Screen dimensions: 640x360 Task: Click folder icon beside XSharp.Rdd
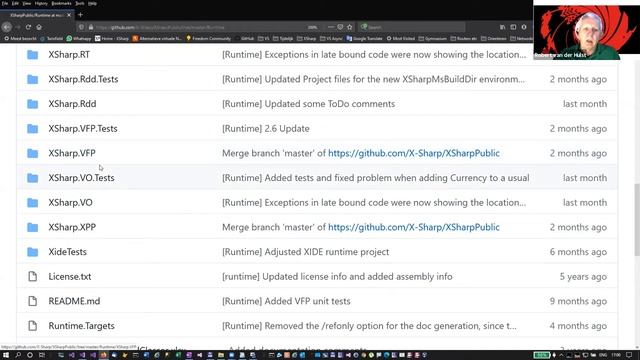click(33, 104)
